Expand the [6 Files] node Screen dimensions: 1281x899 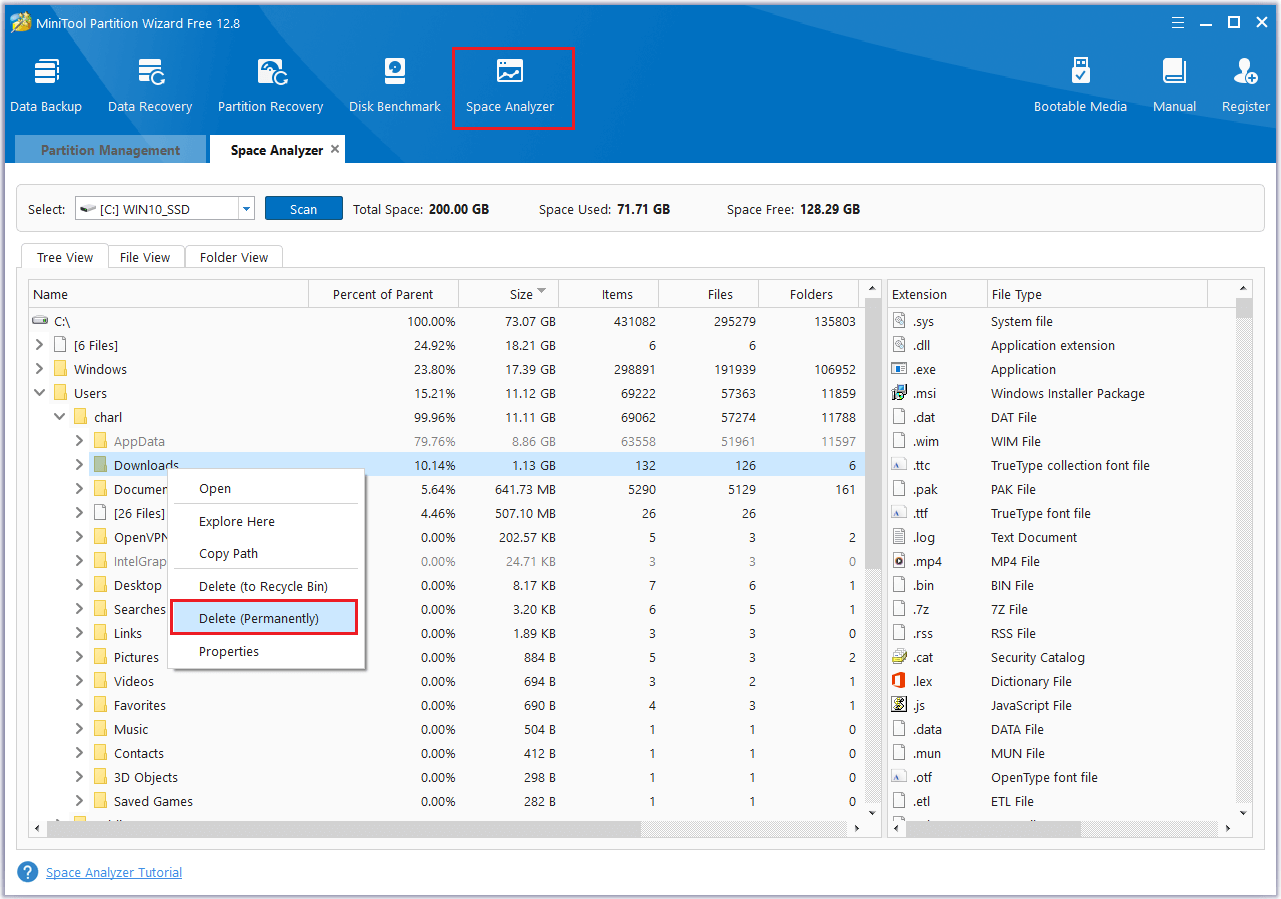tap(39, 345)
